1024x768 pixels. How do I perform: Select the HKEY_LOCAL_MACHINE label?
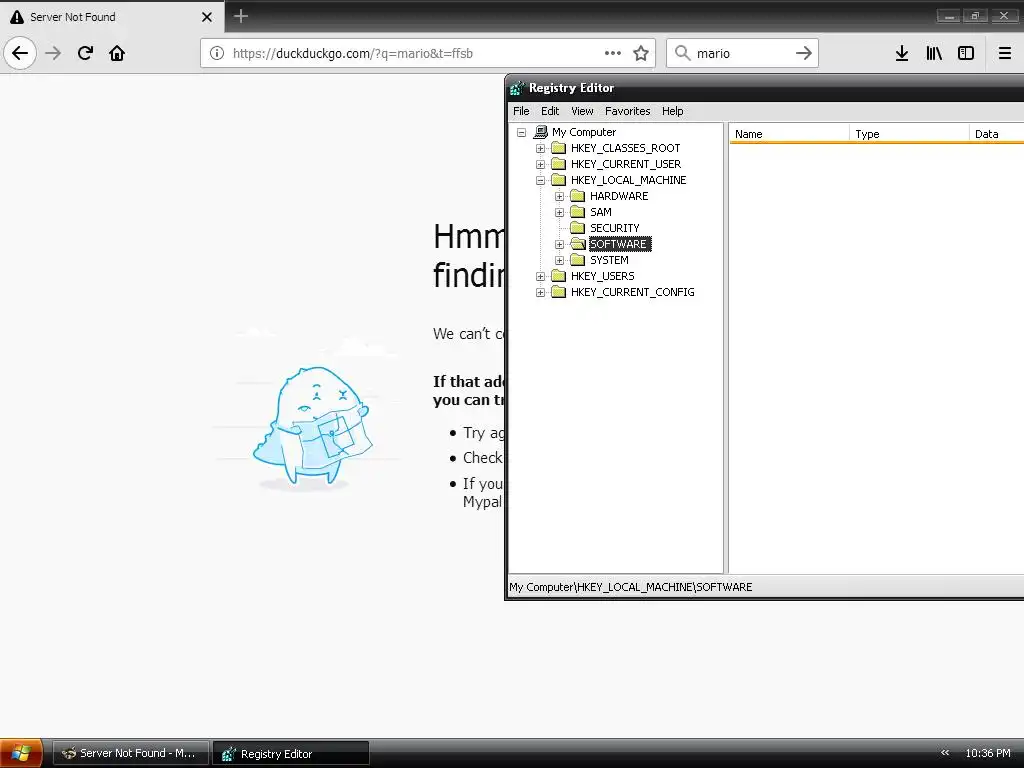[x=629, y=180]
